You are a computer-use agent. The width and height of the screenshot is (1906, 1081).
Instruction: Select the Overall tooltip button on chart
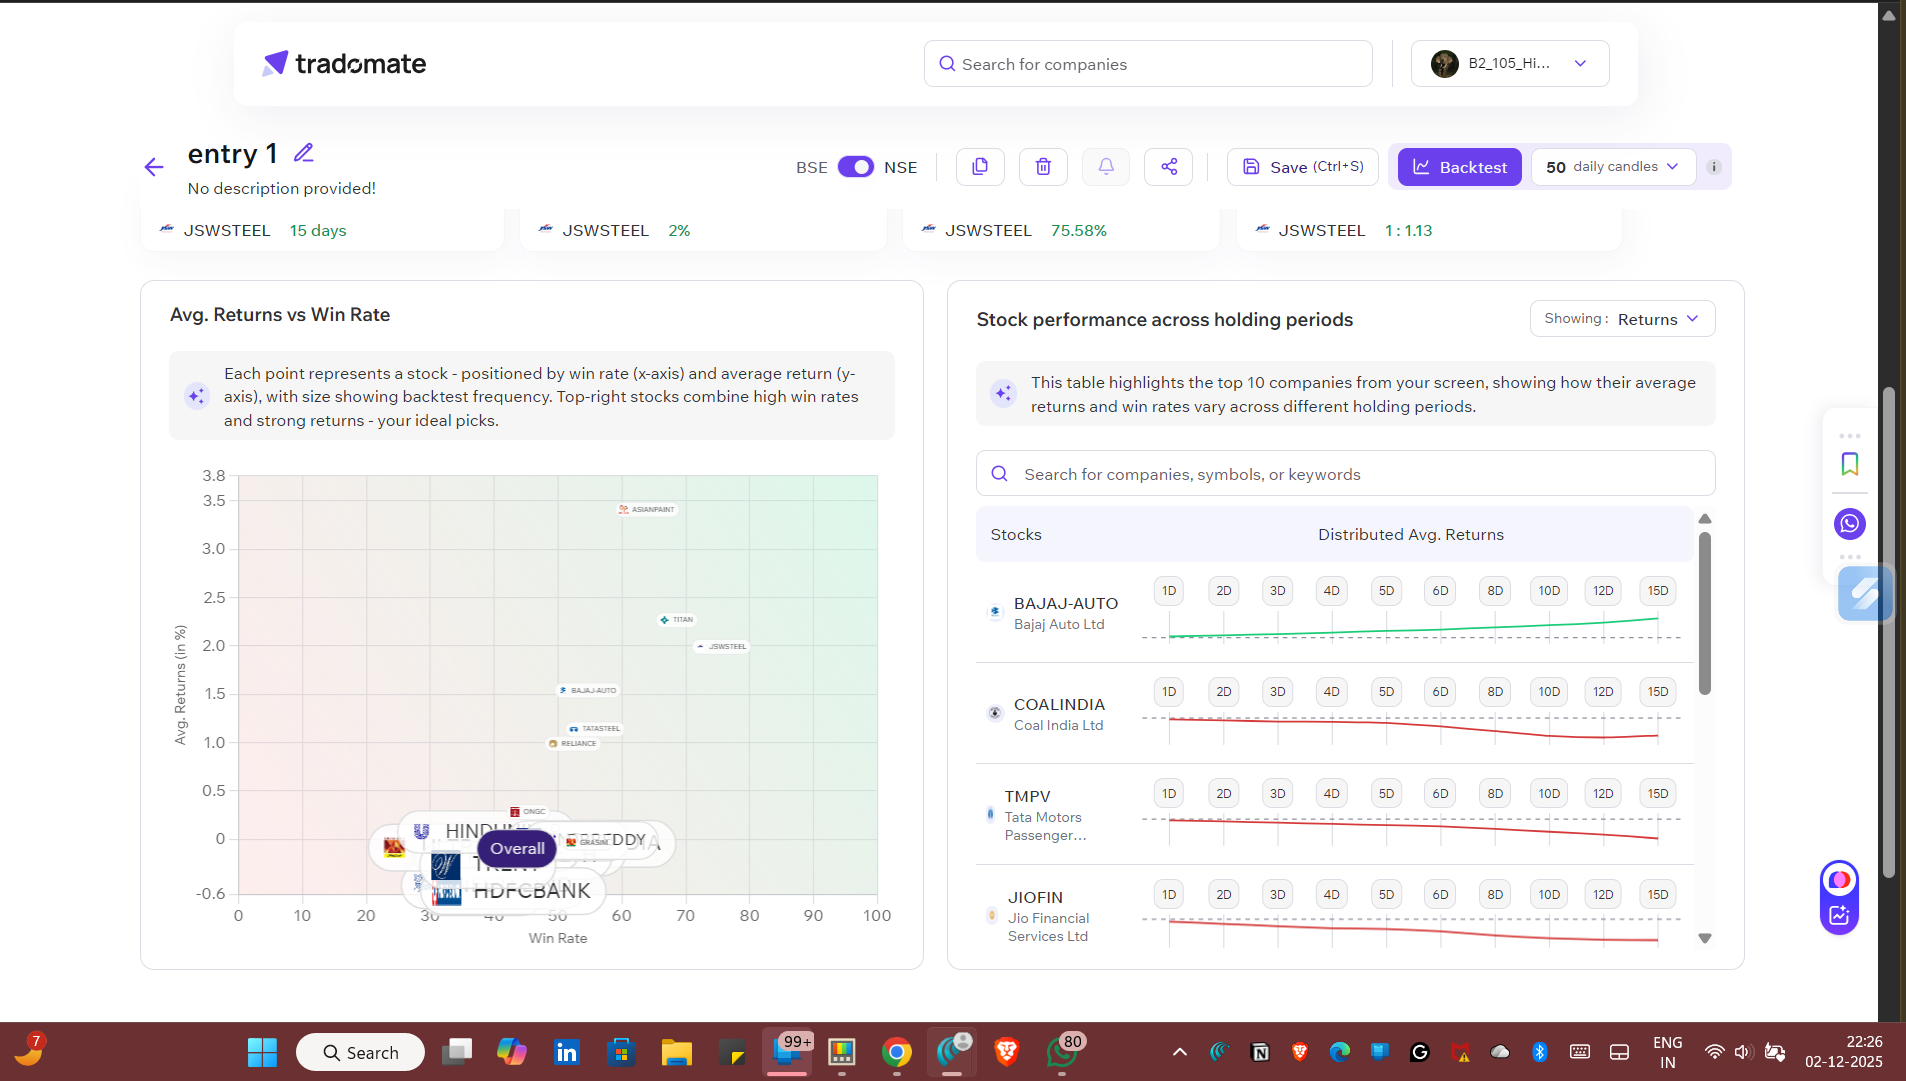click(517, 849)
